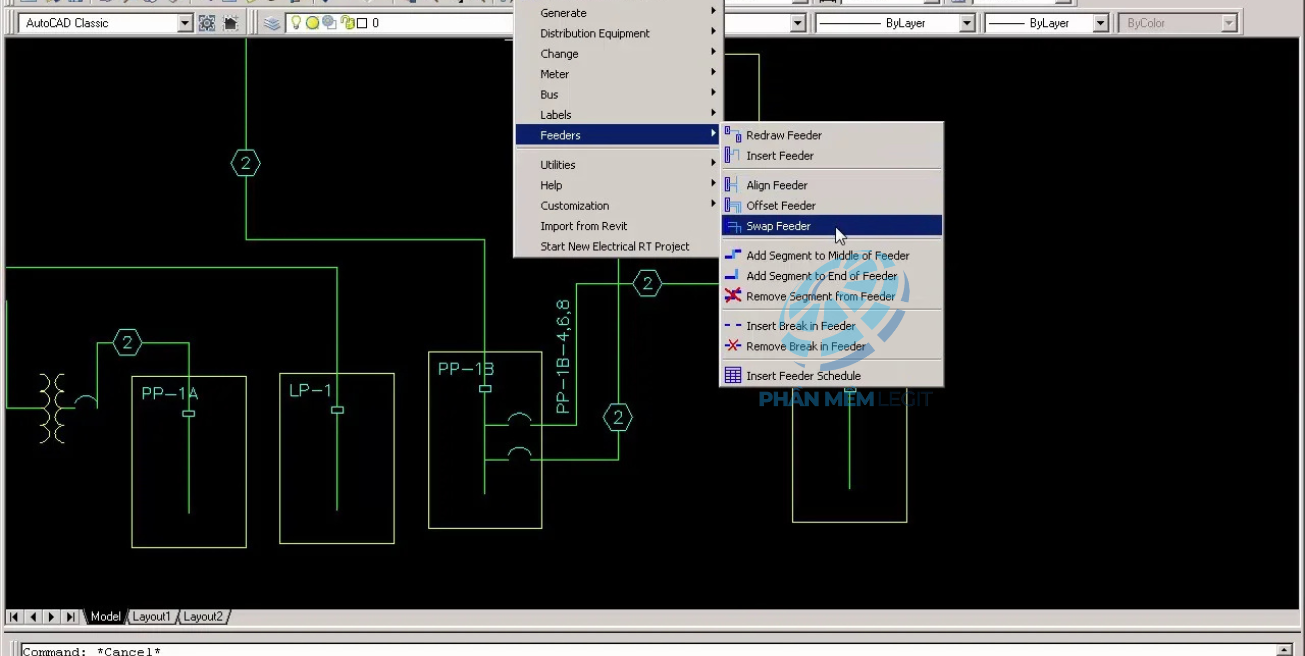
Task: Jump to last layout tab arrow
Action: point(69,617)
